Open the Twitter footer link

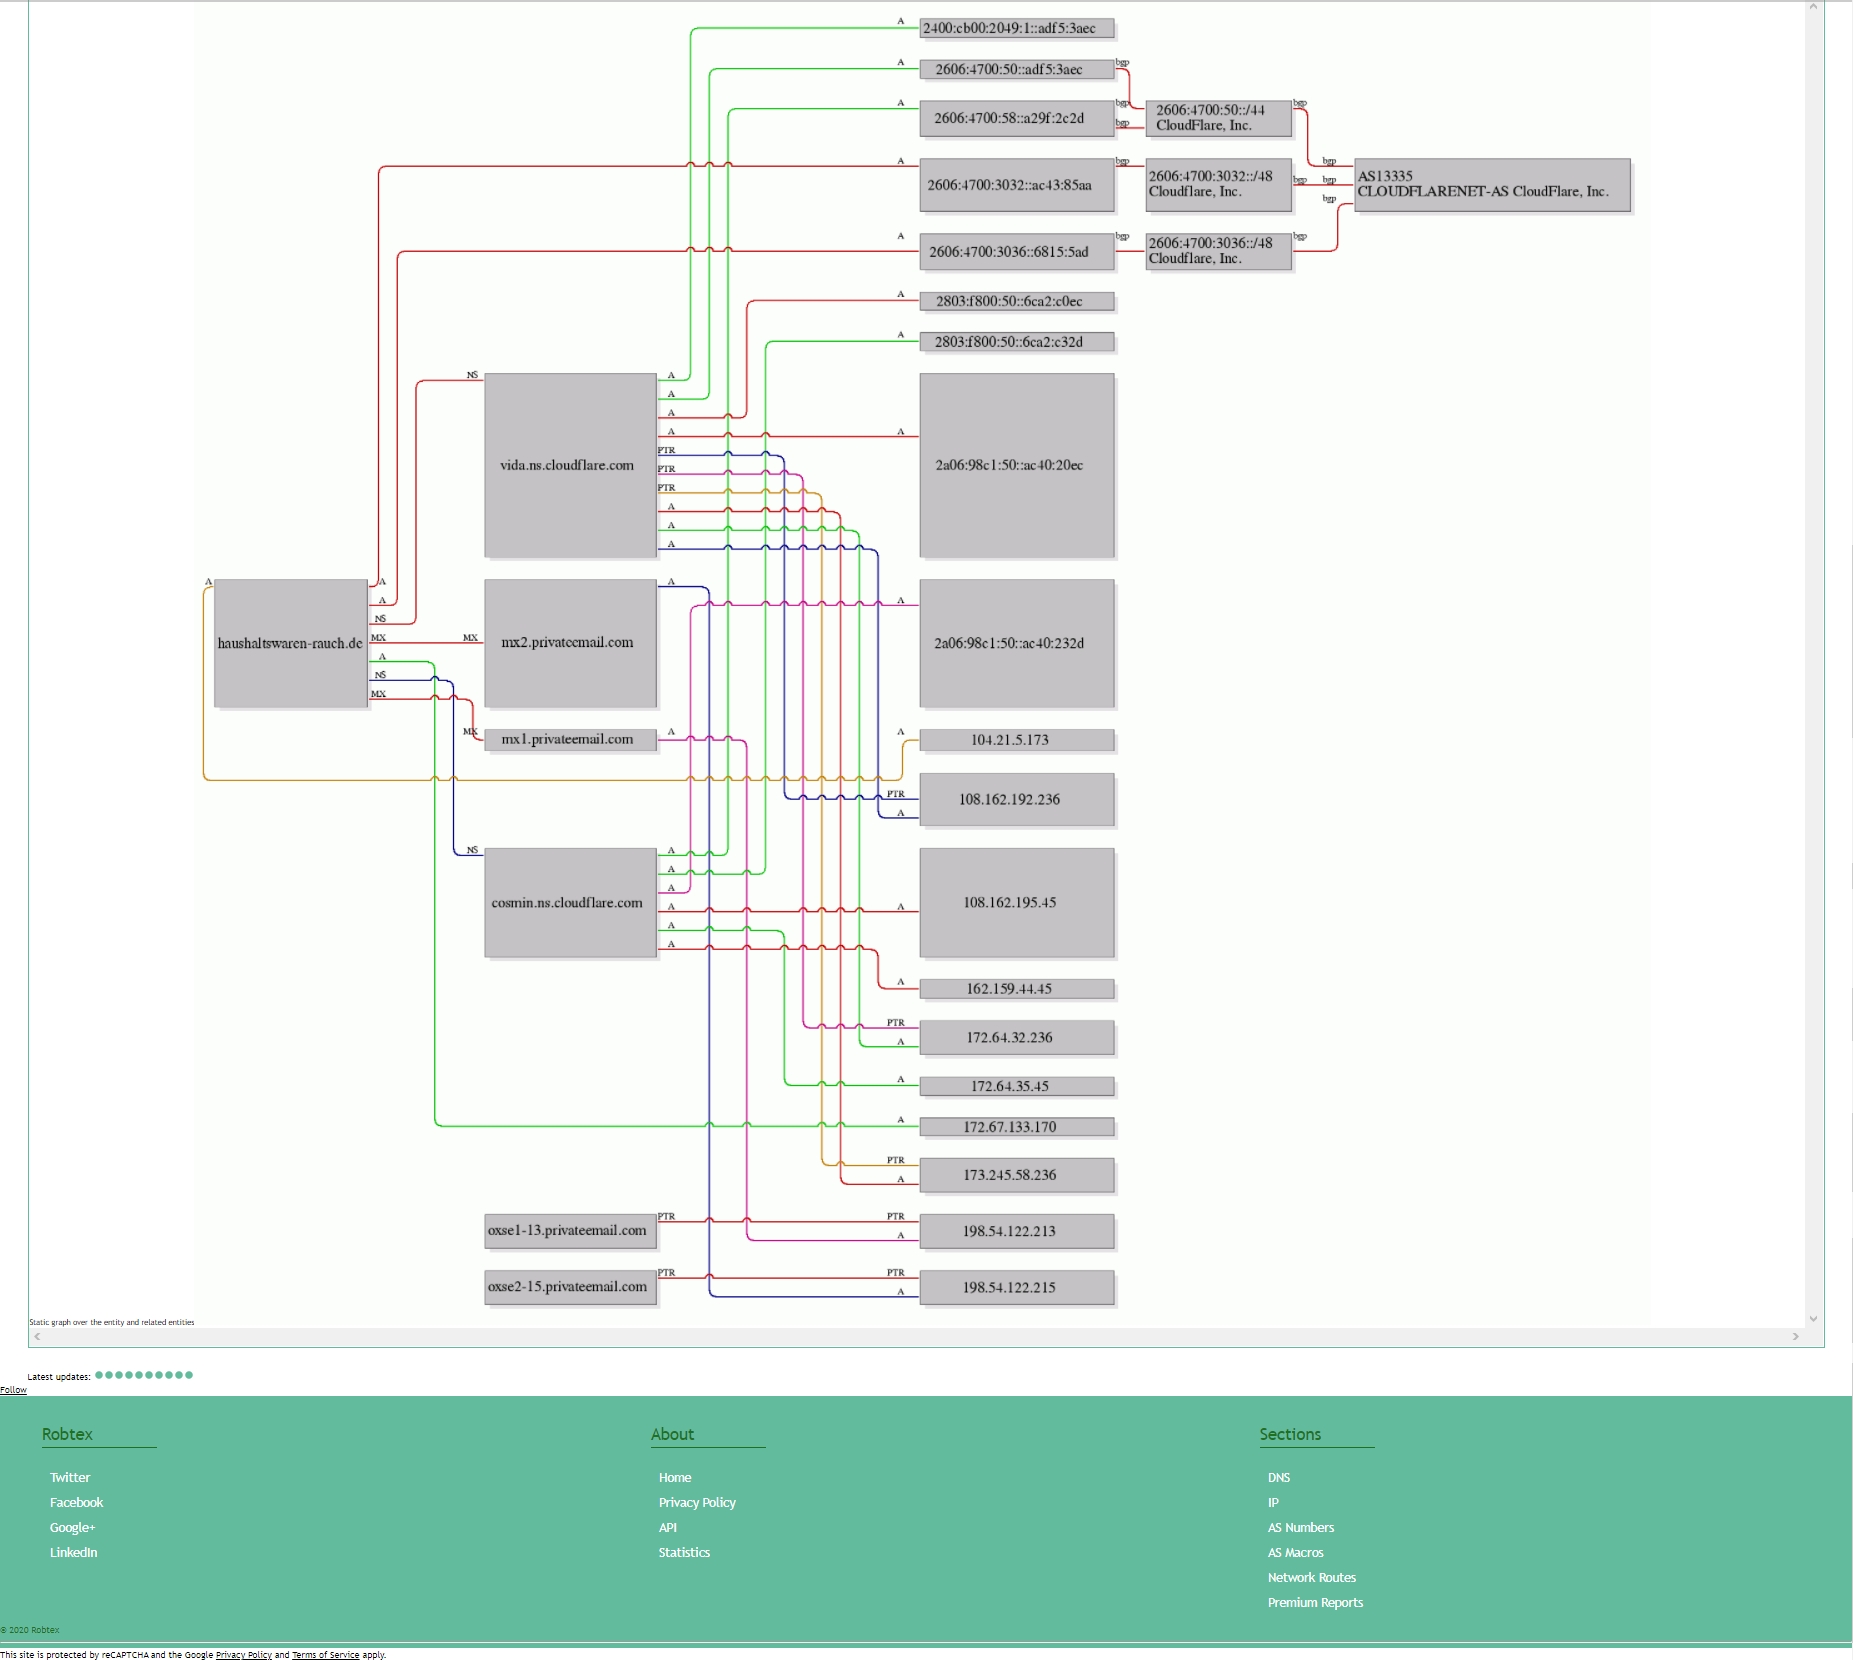pos(70,1477)
